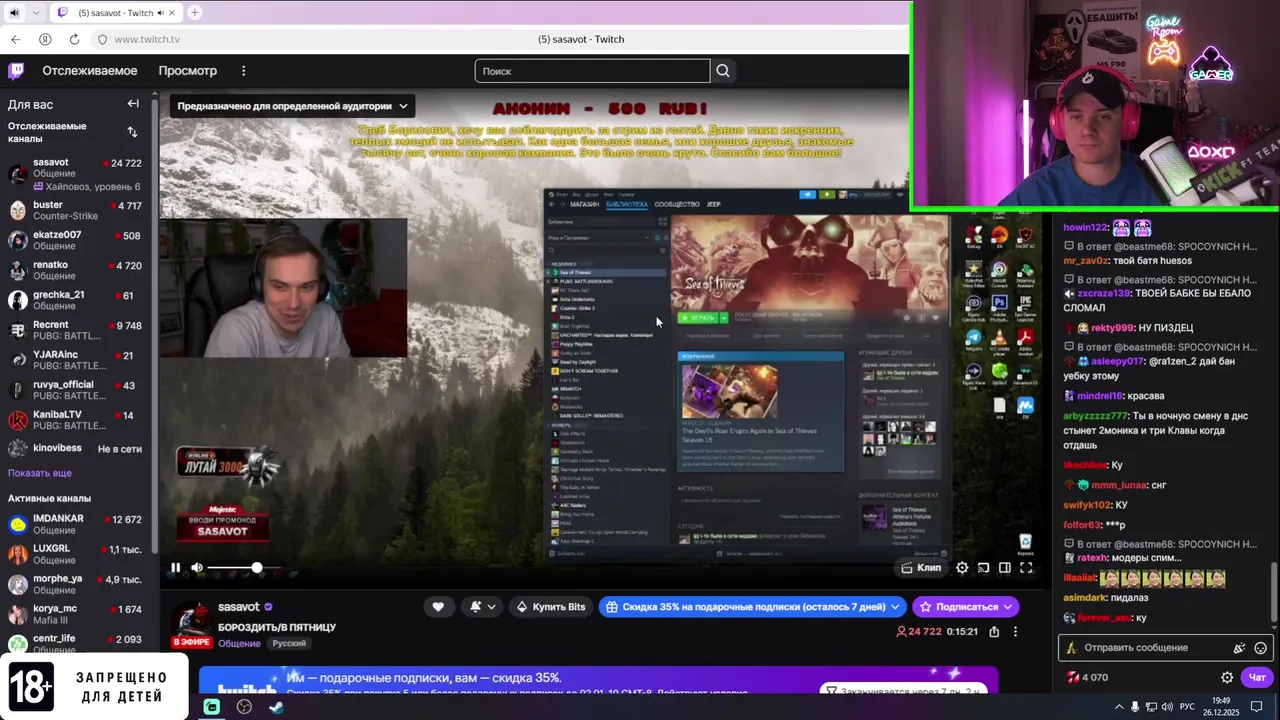Switch the РУС input language
1280x720 pixels.
pyautogui.click(x=1187, y=706)
